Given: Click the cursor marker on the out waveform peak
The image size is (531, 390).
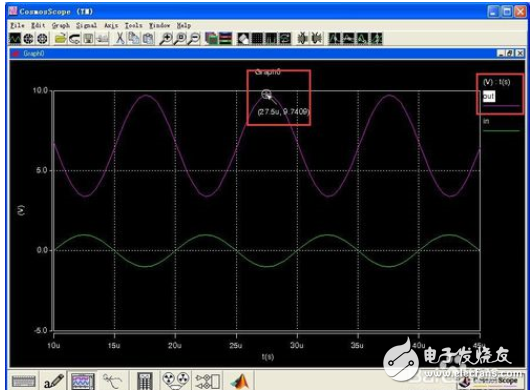Looking at the screenshot, I should [x=267, y=94].
